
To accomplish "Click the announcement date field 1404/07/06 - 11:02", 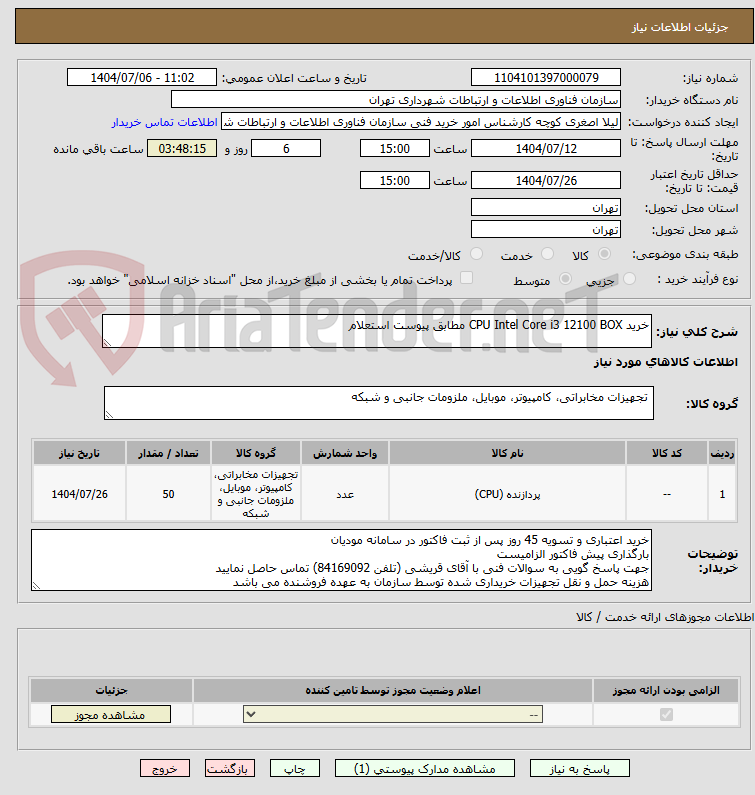I will [142, 78].
